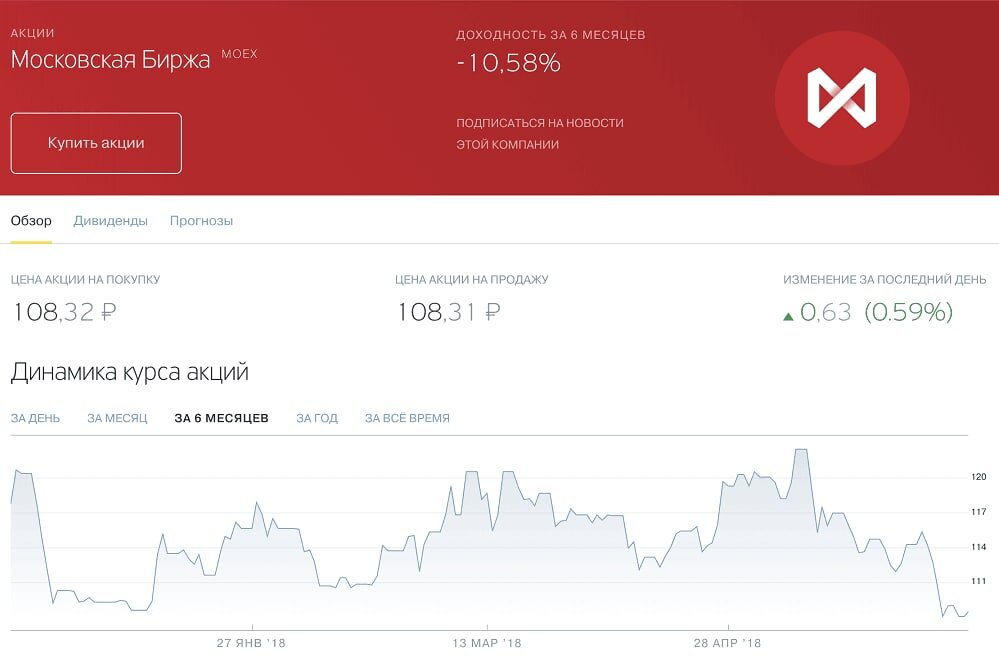This screenshot has width=999, height=663.
Task: Click the Moscow Exchange logo icon
Action: (842, 98)
